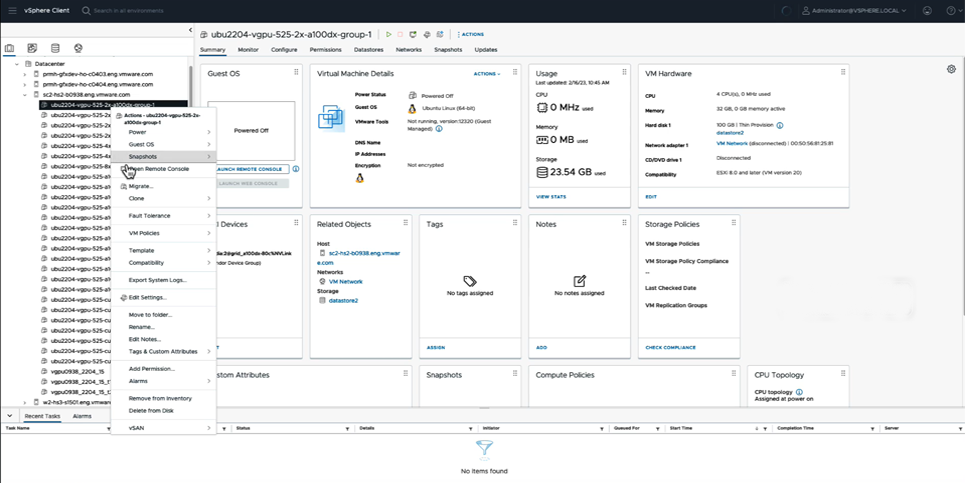Screen dimensions: 965x483
Task: Focus the search in all environments field
Action: click(129, 11)
